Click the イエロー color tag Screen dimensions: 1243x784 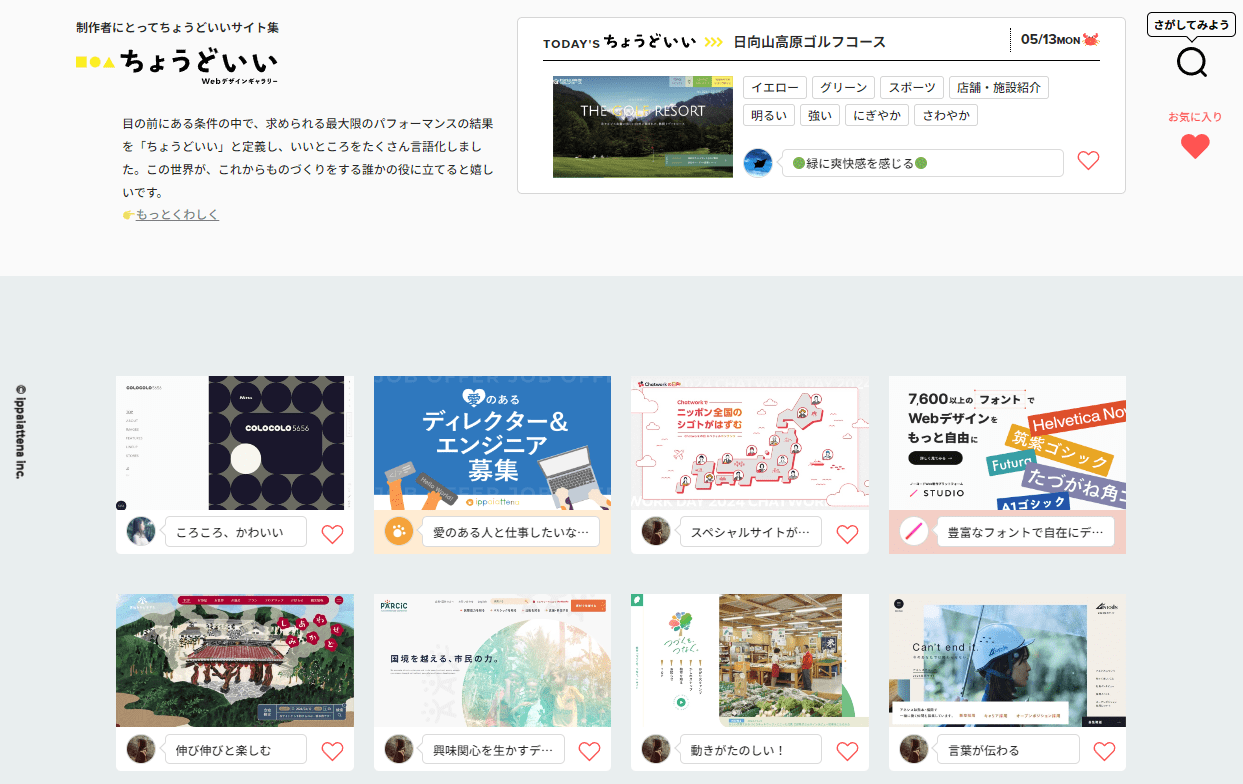pyautogui.click(x=775, y=87)
